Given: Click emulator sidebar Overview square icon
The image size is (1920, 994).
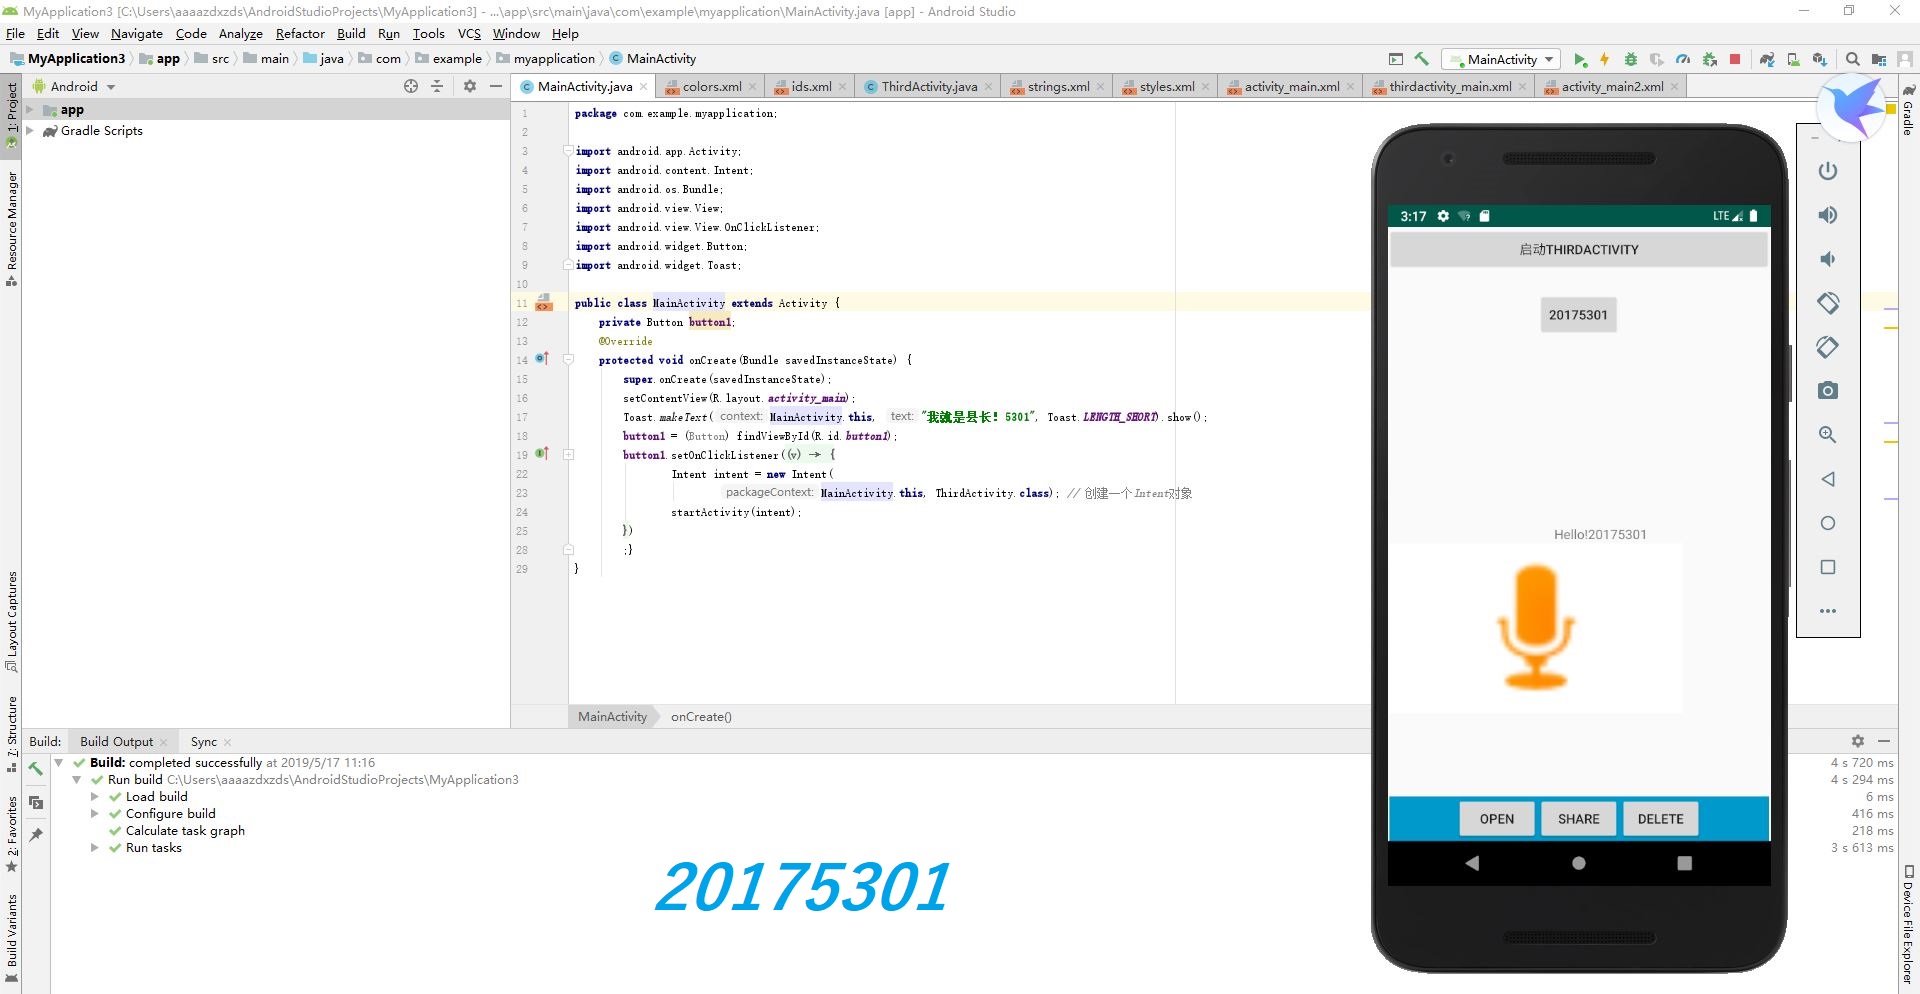Looking at the screenshot, I should point(1827,567).
